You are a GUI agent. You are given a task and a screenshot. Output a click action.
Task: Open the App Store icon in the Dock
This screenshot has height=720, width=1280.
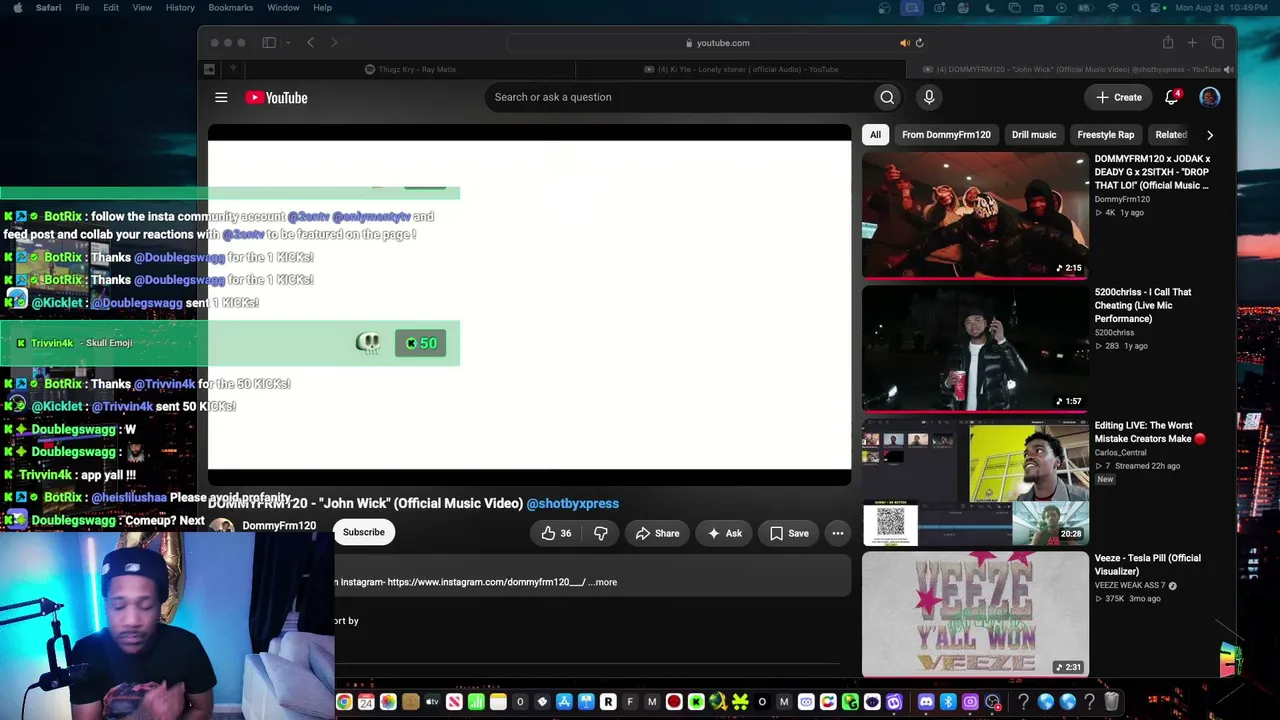564,702
